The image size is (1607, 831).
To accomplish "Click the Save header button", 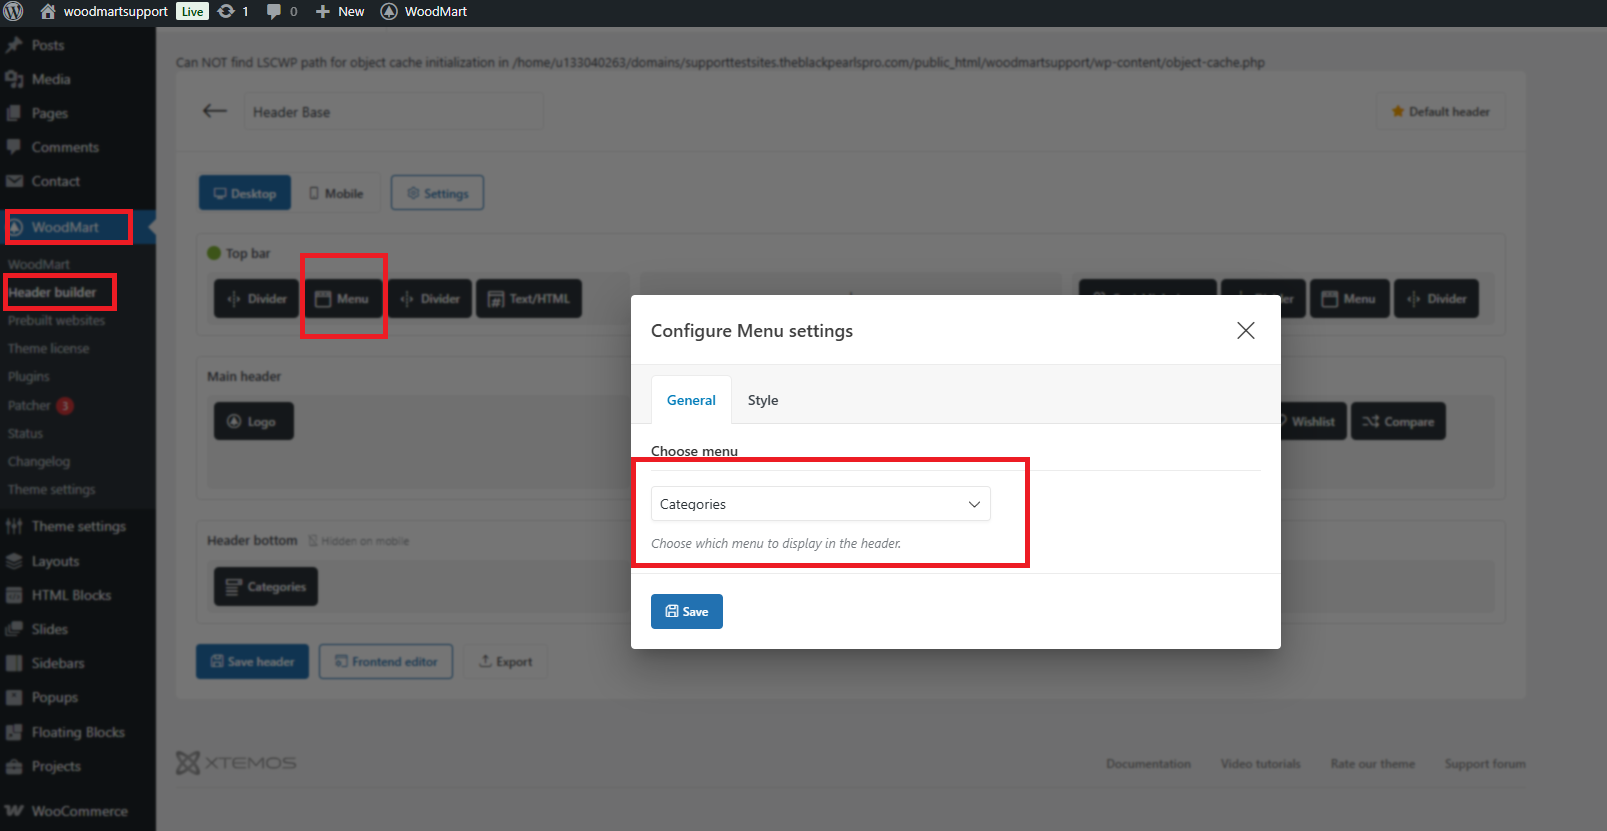I will coord(252,661).
